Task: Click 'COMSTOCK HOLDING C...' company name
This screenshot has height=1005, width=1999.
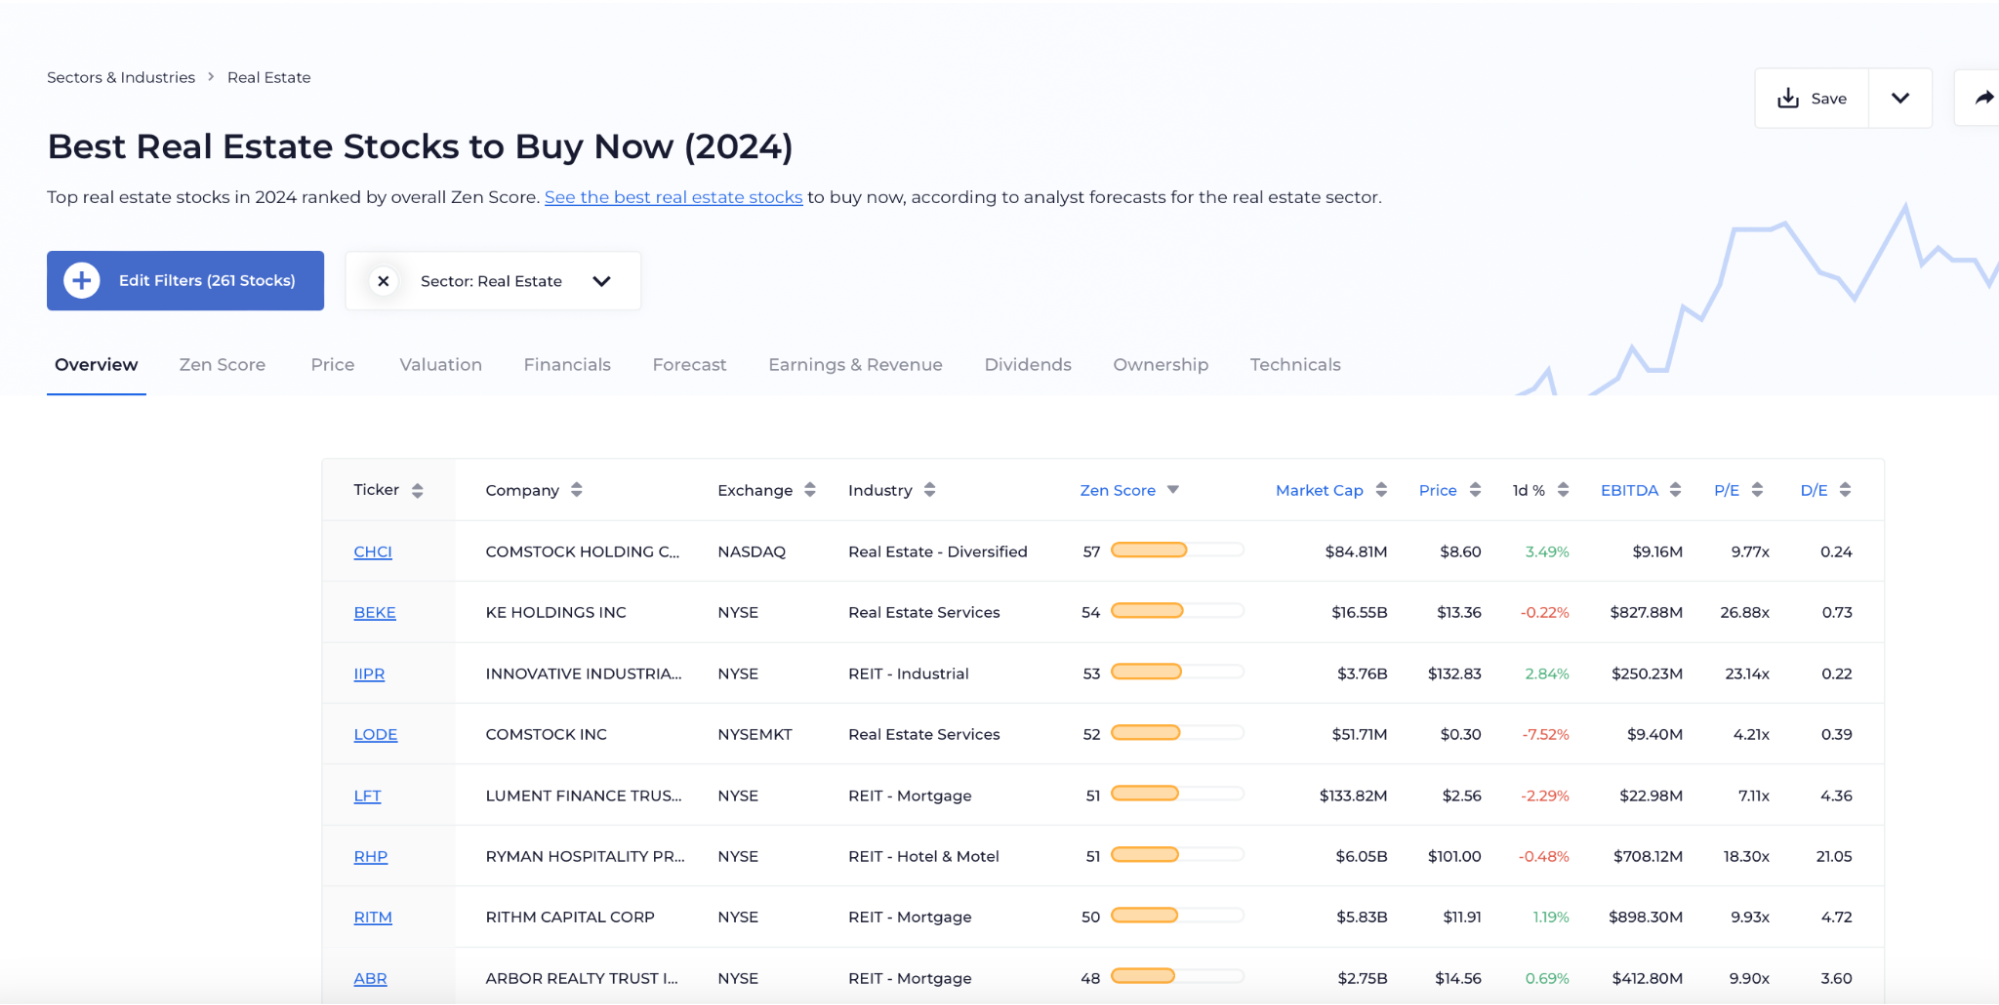Action: pos(582,552)
